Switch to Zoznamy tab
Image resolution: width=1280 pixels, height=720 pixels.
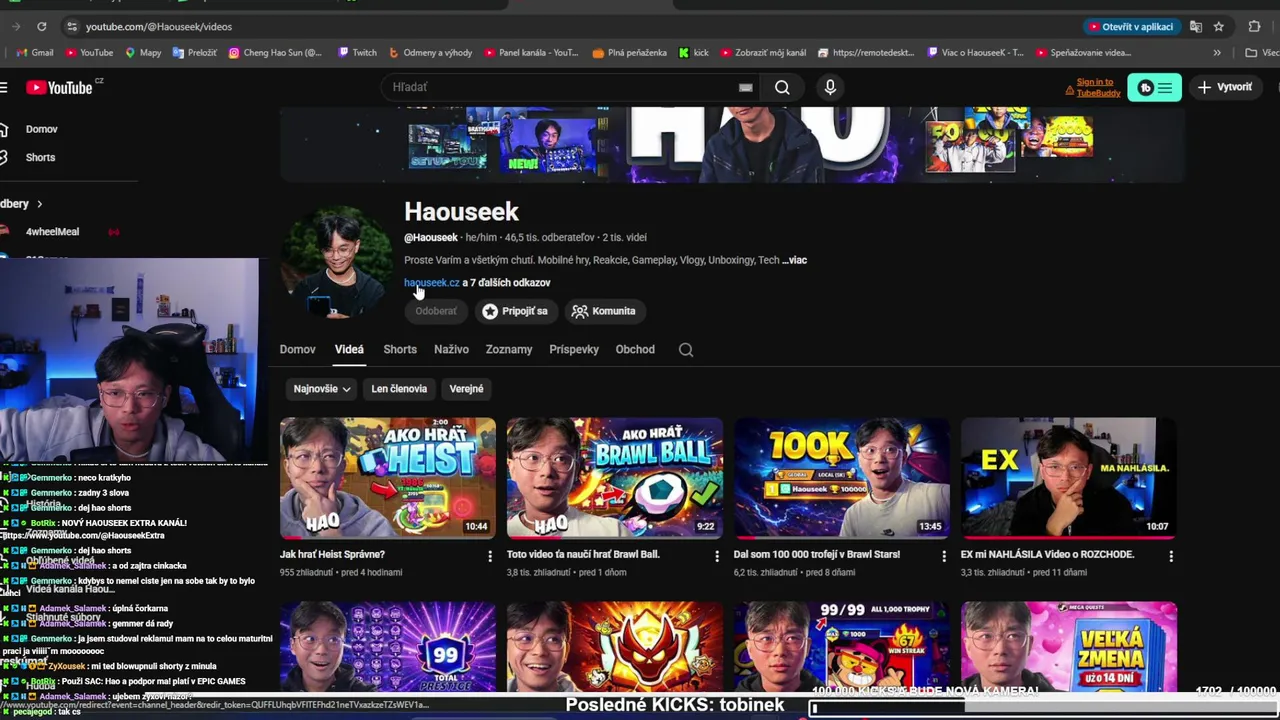509,349
